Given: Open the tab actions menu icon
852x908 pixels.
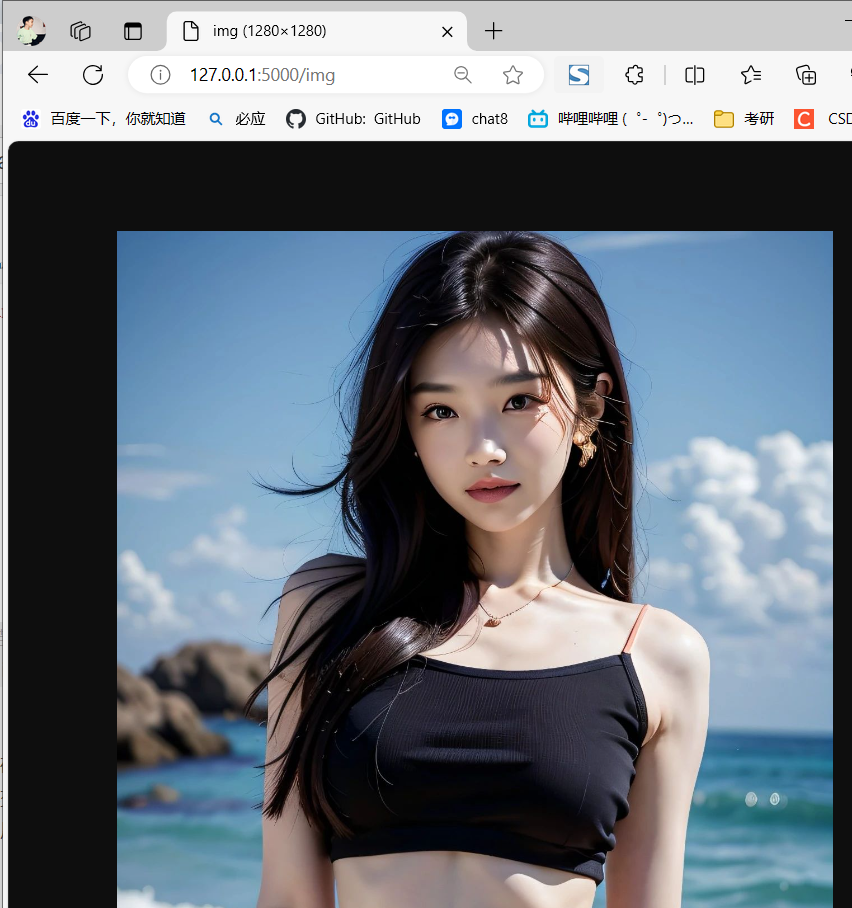Looking at the screenshot, I should click(x=133, y=31).
